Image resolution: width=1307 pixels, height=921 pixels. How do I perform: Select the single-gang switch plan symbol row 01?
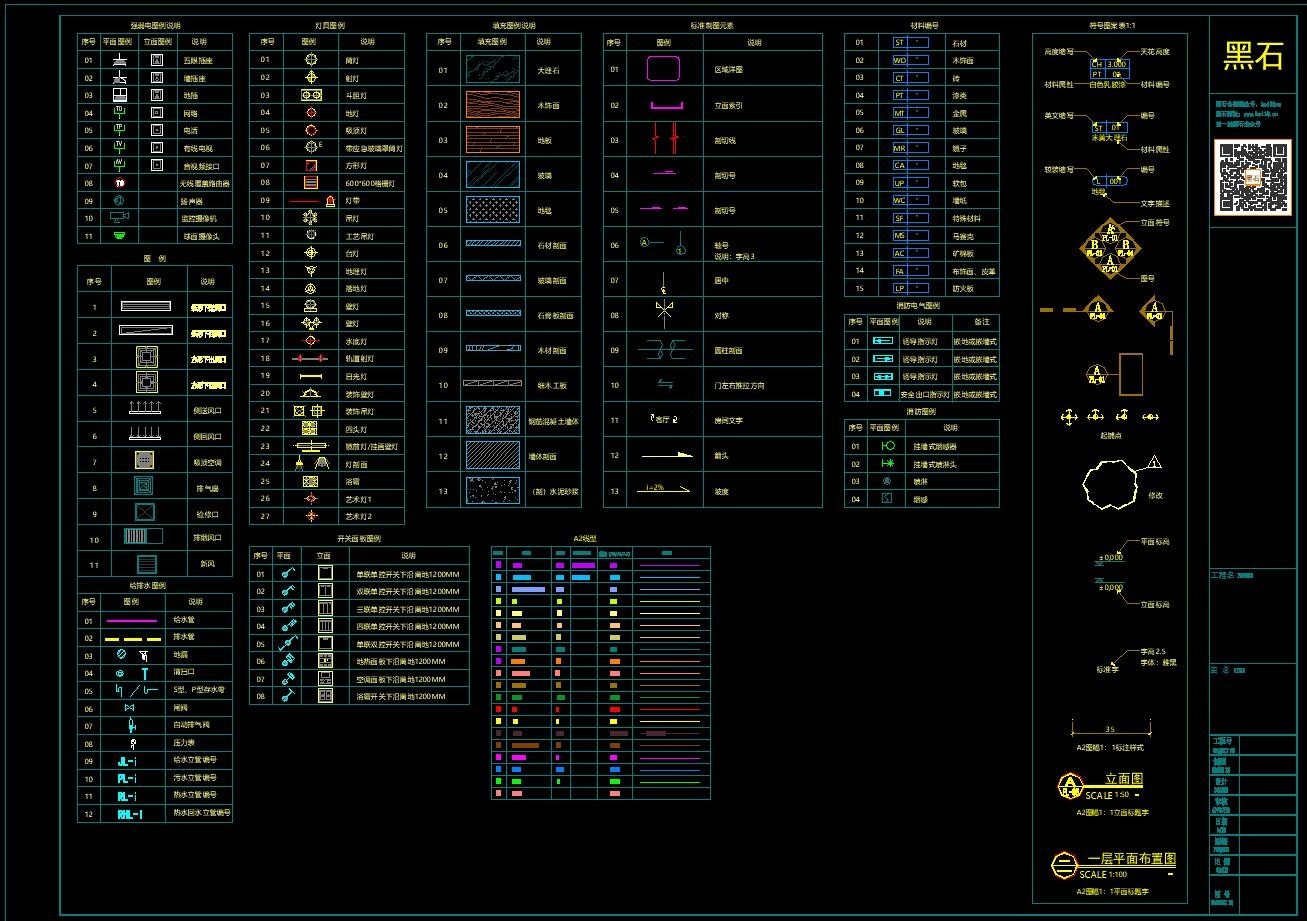[x=286, y=574]
